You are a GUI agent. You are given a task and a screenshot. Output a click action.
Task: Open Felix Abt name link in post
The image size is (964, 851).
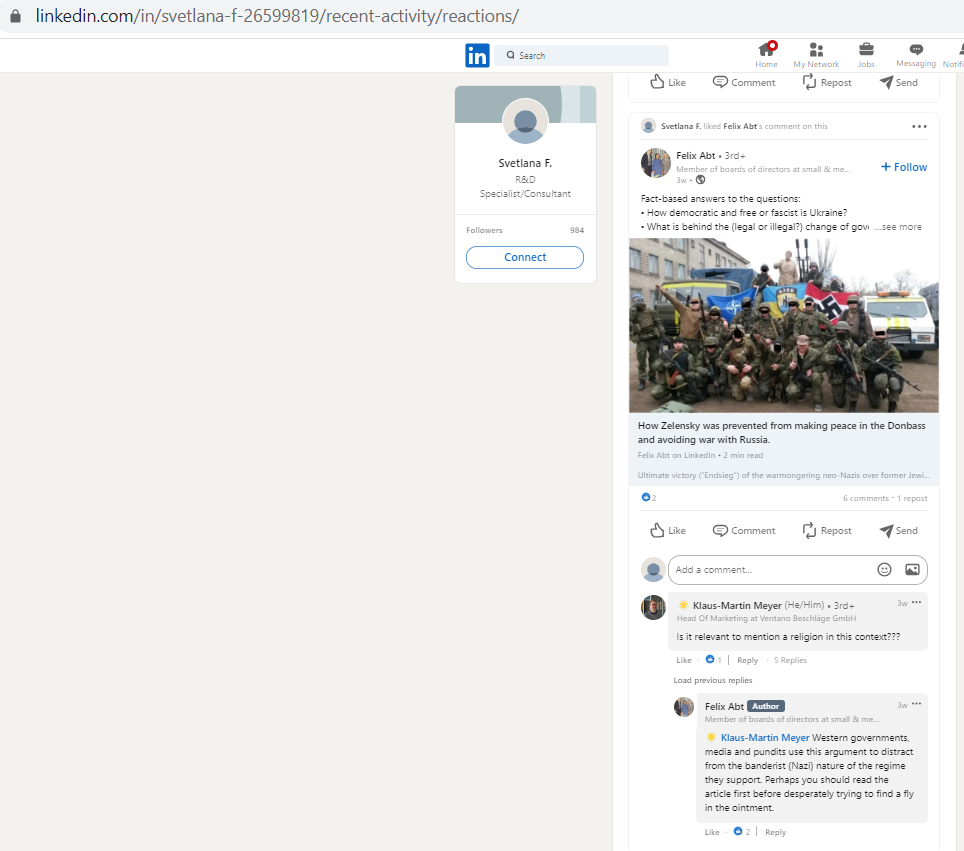pos(695,156)
